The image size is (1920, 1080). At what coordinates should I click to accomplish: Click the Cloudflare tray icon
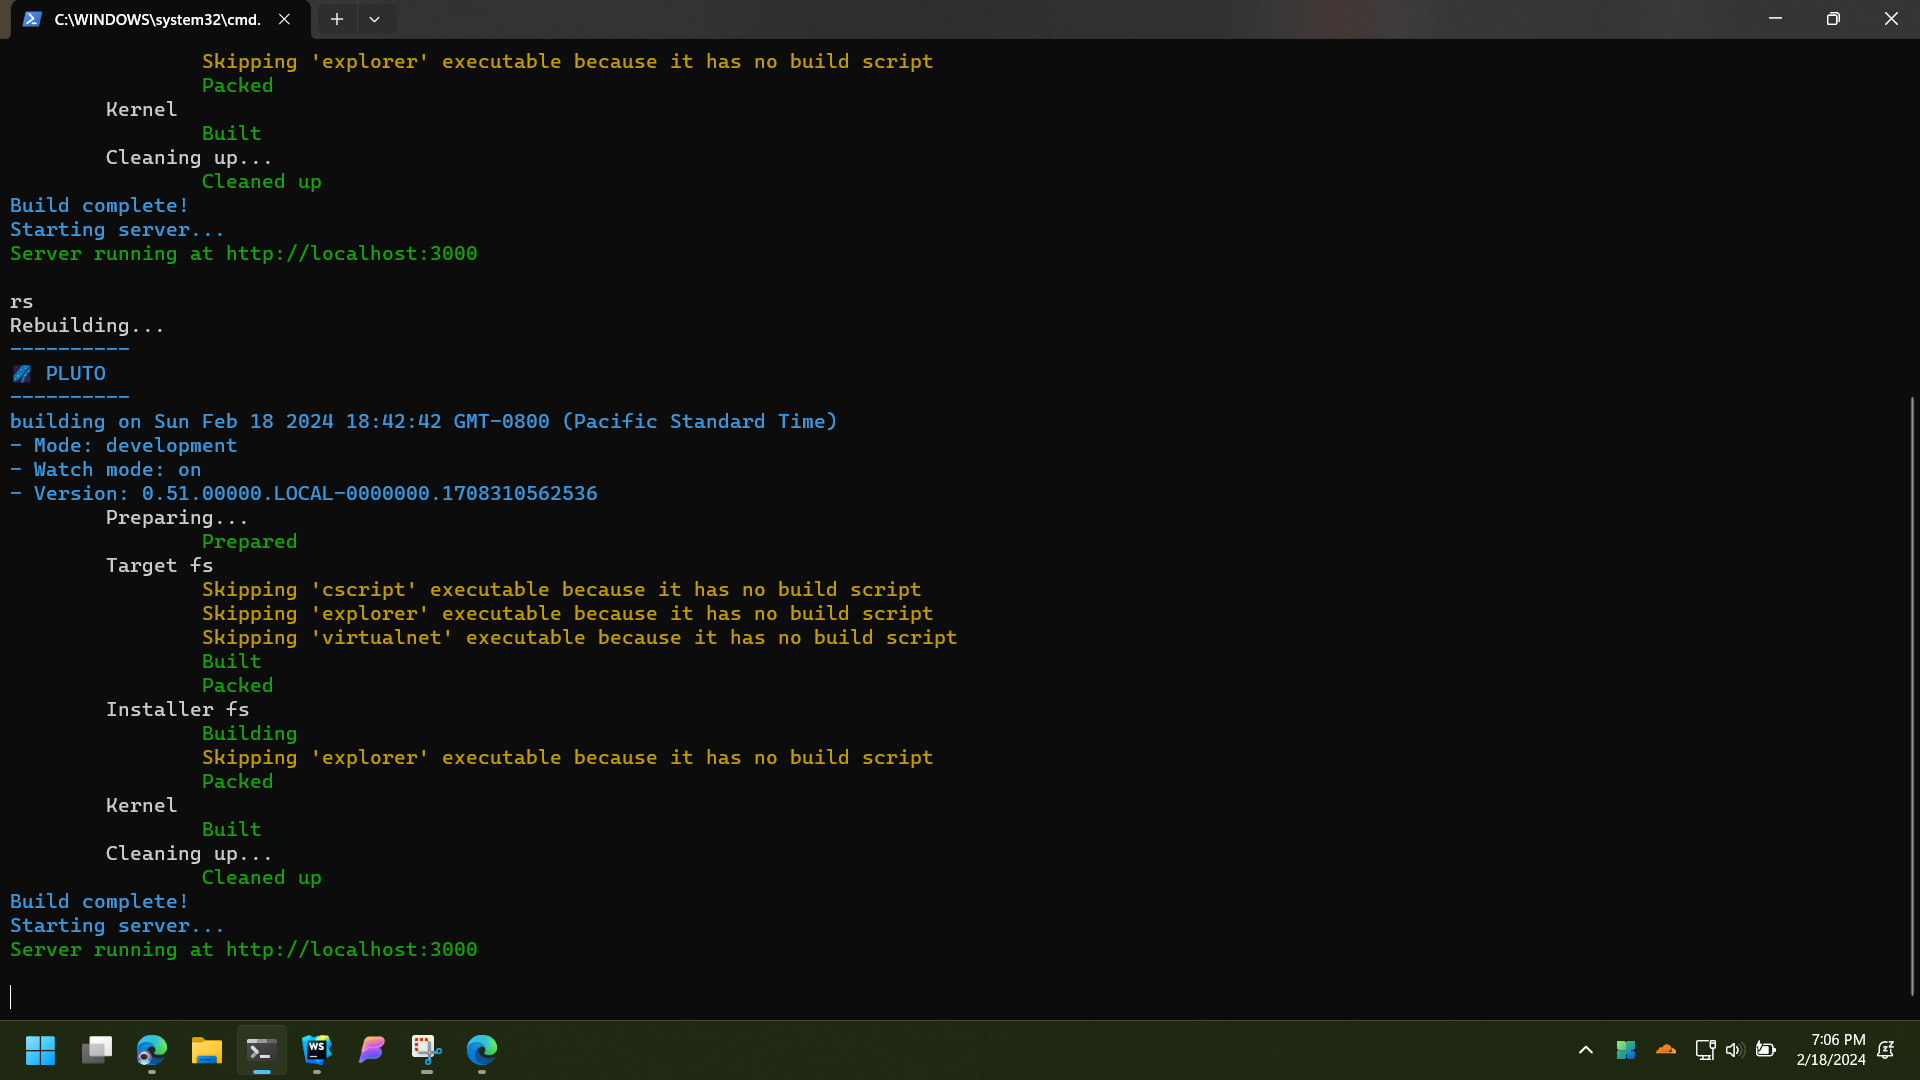(1666, 1050)
